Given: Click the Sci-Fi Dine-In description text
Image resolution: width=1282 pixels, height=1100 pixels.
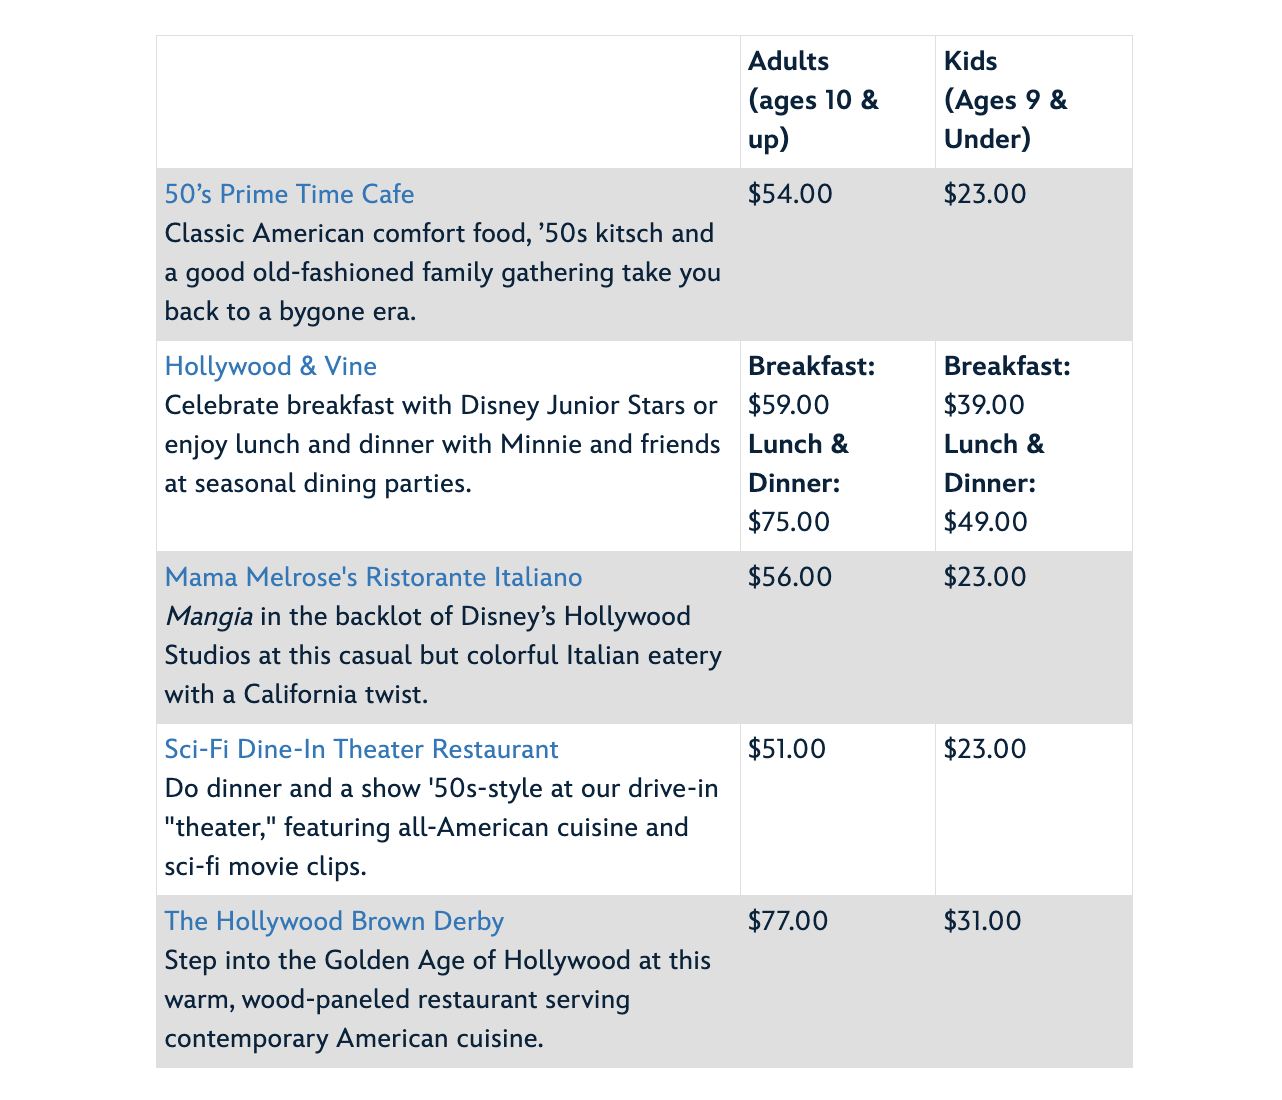Looking at the screenshot, I should click(x=440, y=827).
